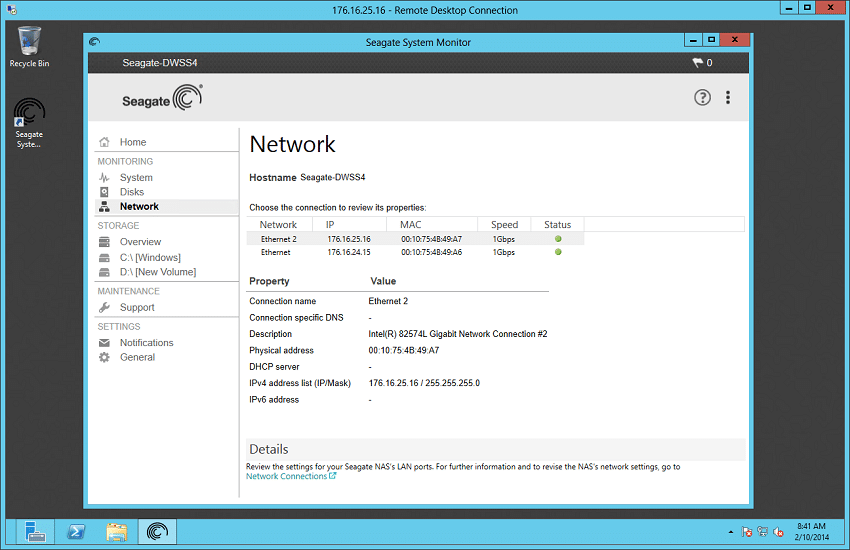This screenshot has height=550, width=850.
Task: Click the Physical address value
Action: [403, 351]
